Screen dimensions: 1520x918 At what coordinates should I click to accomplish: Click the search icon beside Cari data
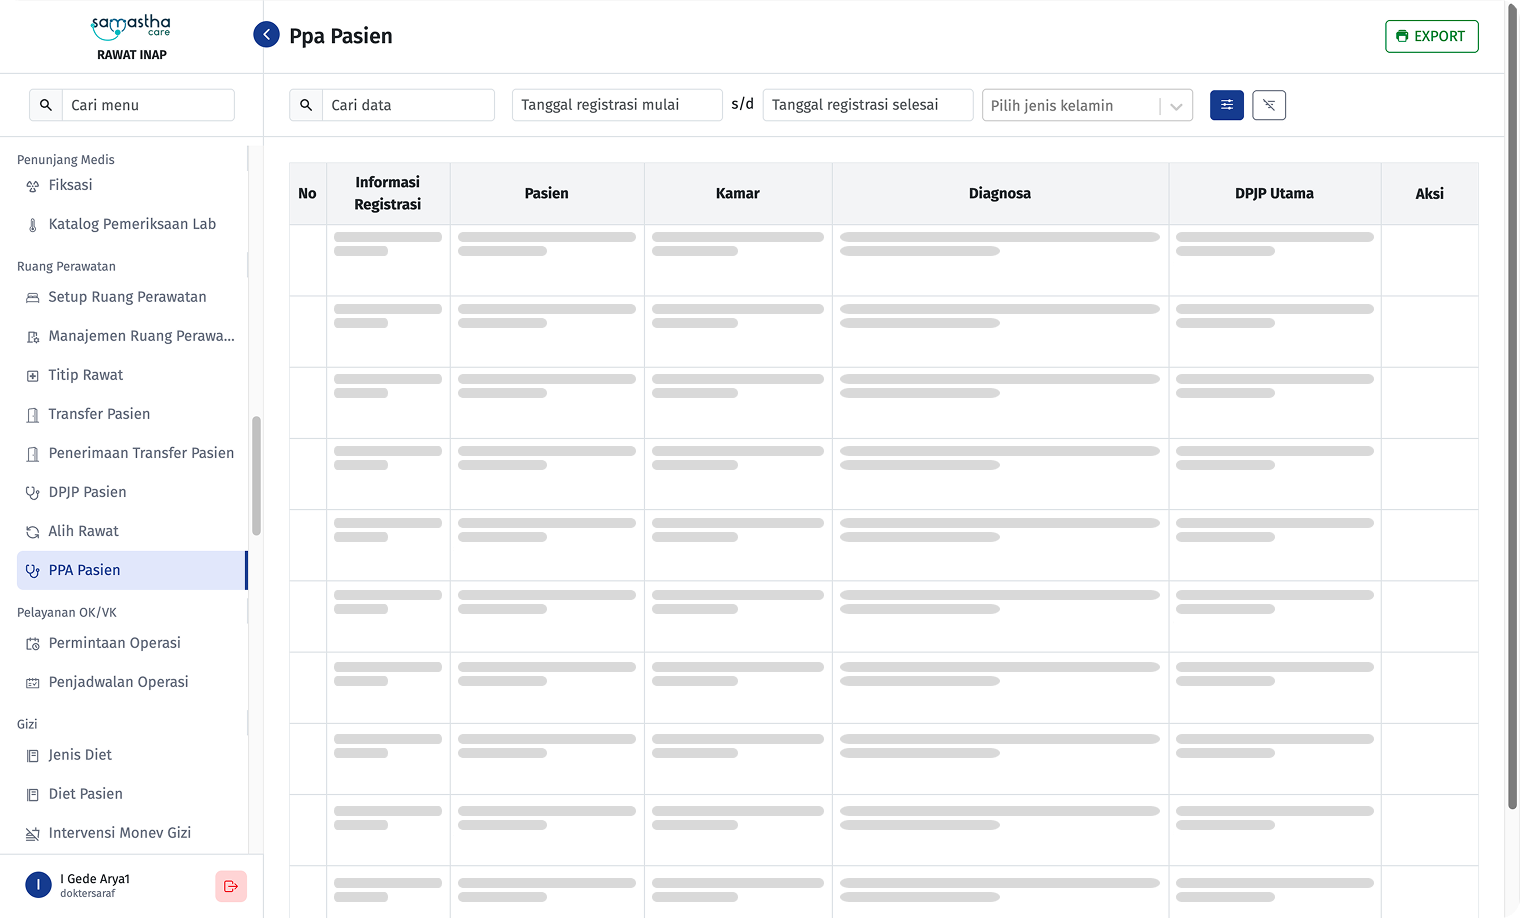point(306,105)
